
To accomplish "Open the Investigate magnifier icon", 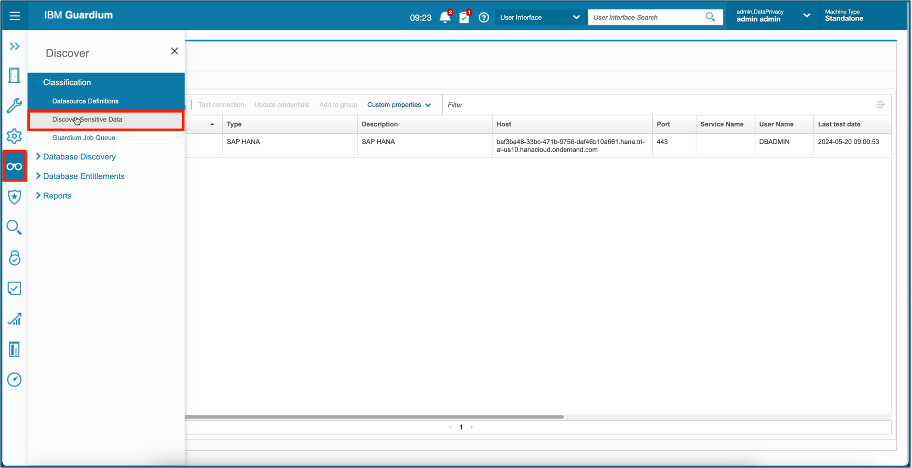I will coord(15,227).
